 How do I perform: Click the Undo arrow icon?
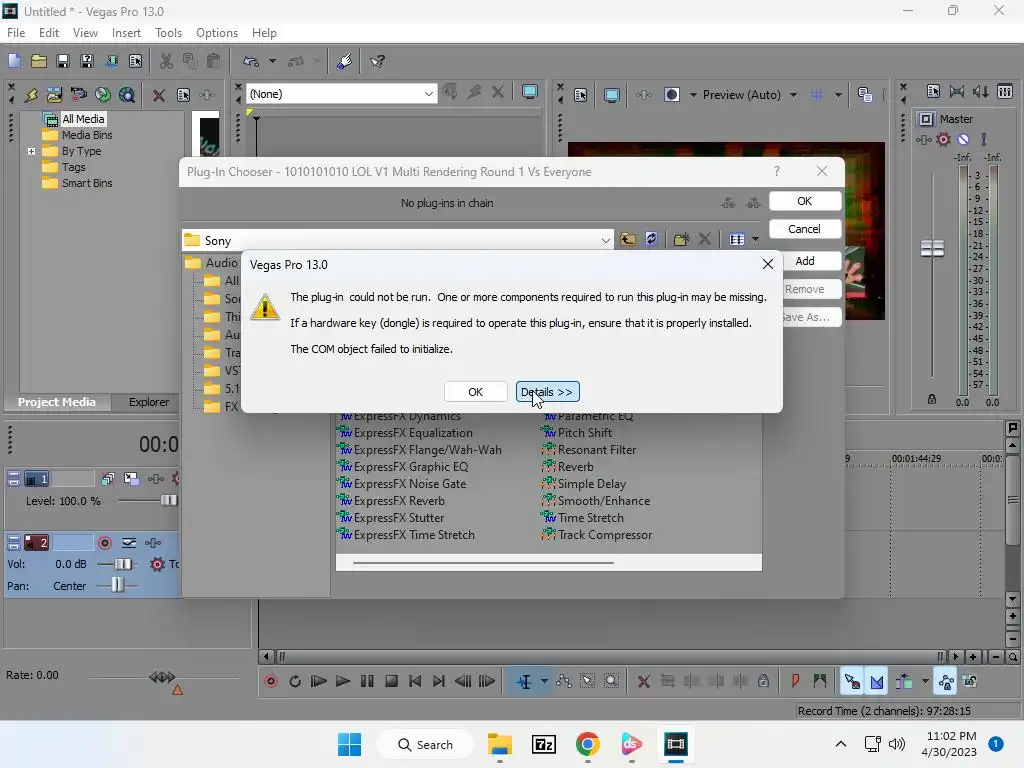[x=251, y=61]
